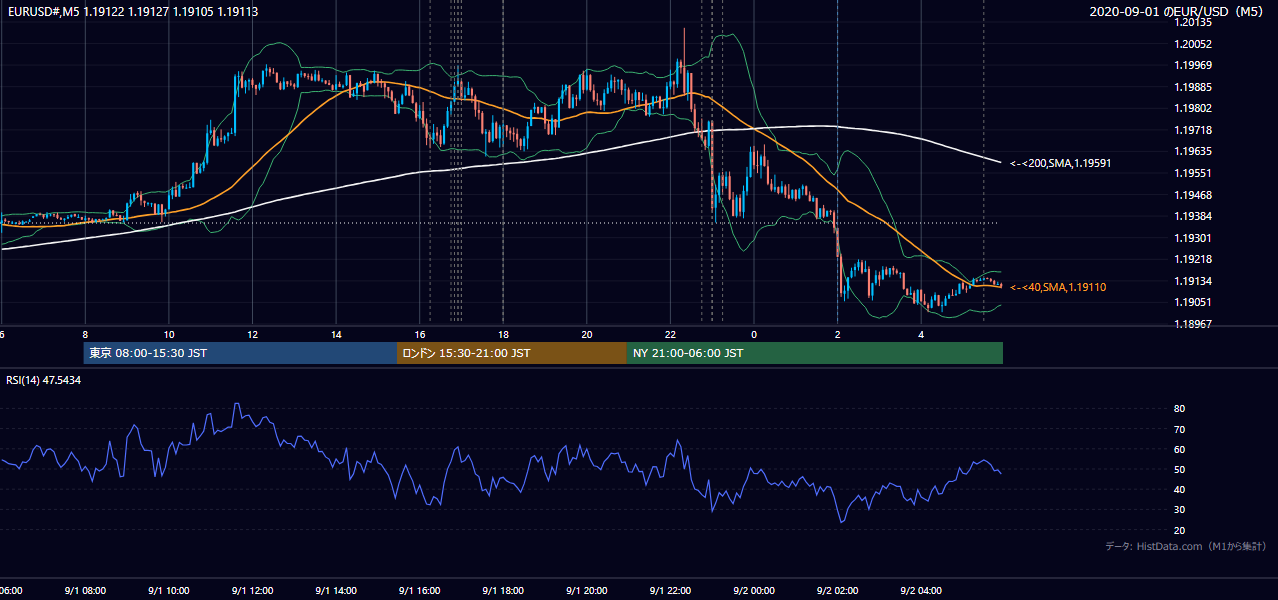Click price level 1.19885 on the price axis
Image resolution: width=1278 pixels, height=600 pixels.
pos(1193,87)
